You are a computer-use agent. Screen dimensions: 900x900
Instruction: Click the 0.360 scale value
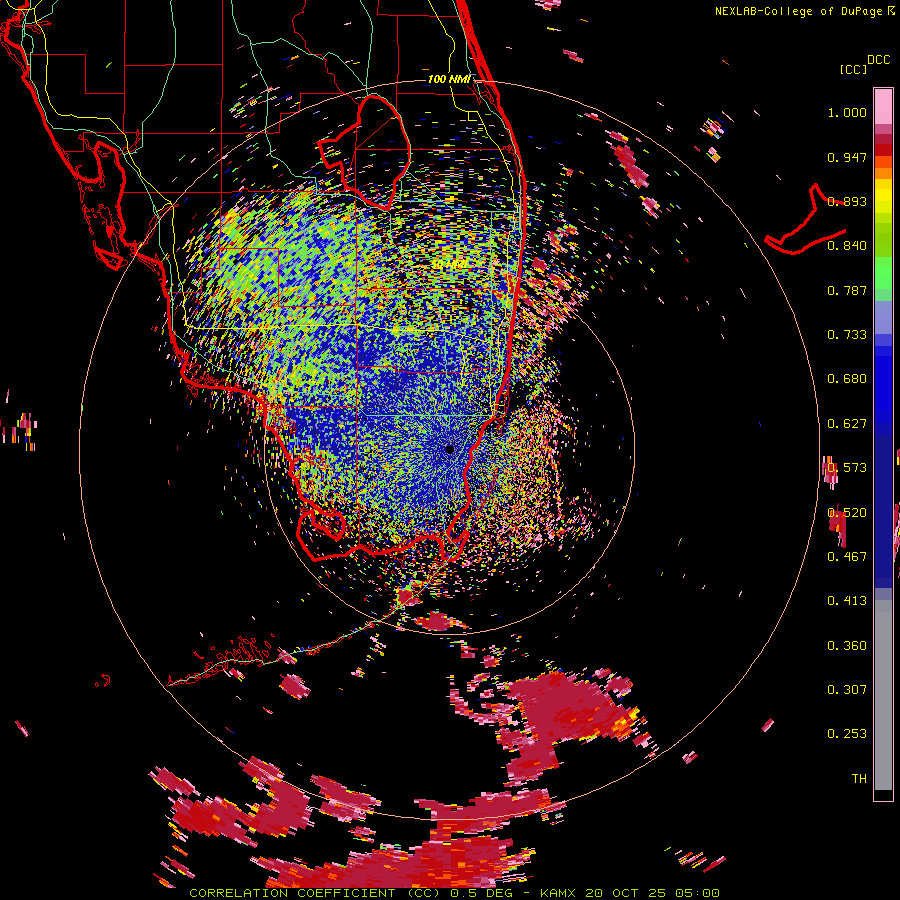(847, 646)
